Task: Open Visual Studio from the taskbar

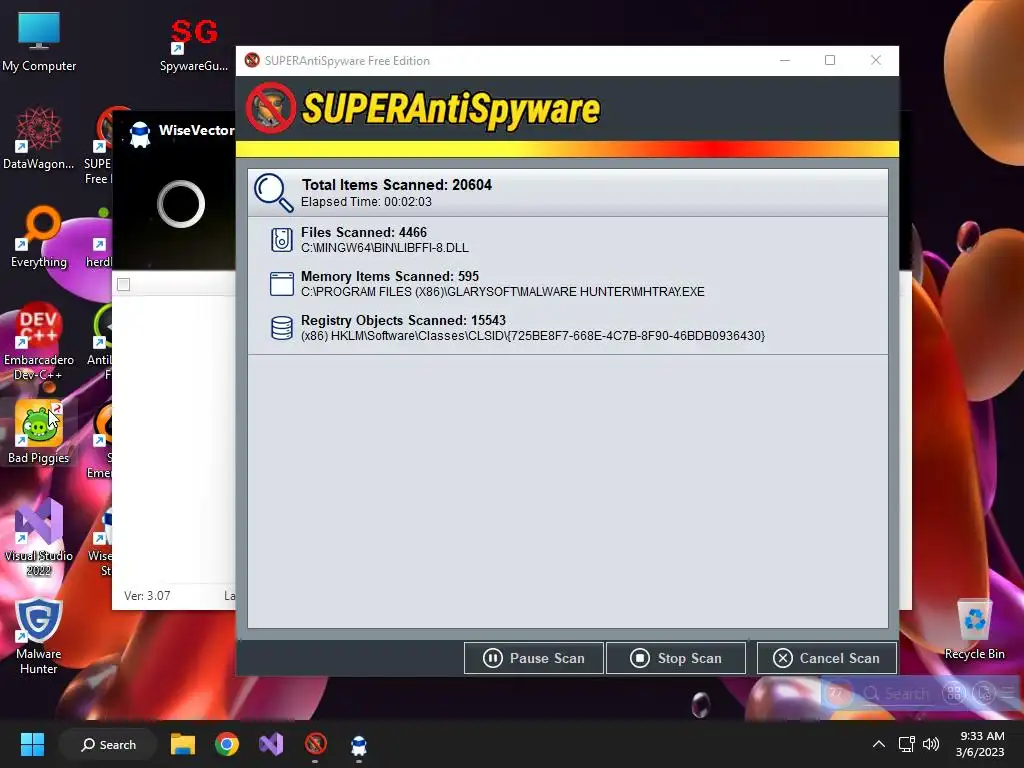Action: pyautogui.click(x=271, y=744)
